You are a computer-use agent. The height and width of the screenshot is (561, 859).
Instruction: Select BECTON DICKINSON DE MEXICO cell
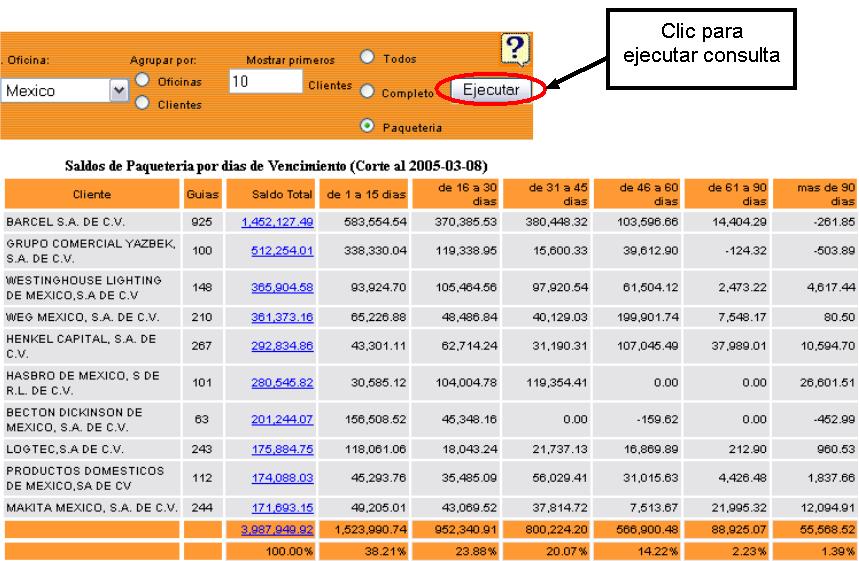point(92,419)
